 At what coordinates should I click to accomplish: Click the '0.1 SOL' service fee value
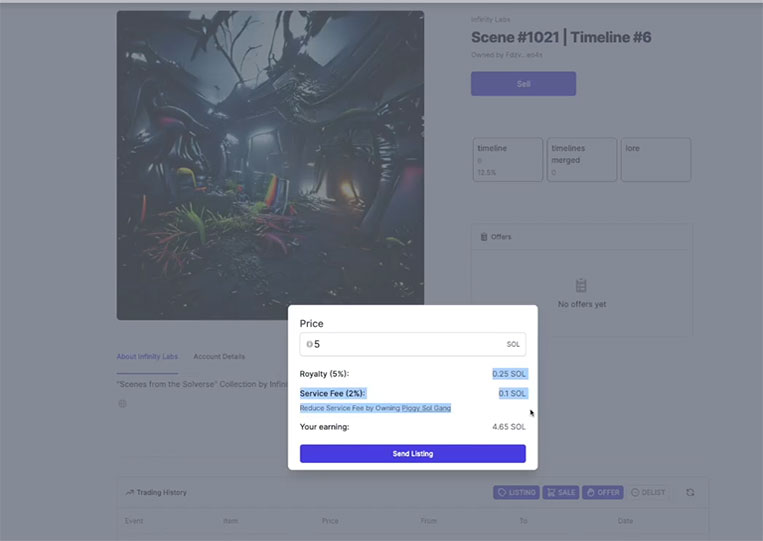tap(512, 393)
